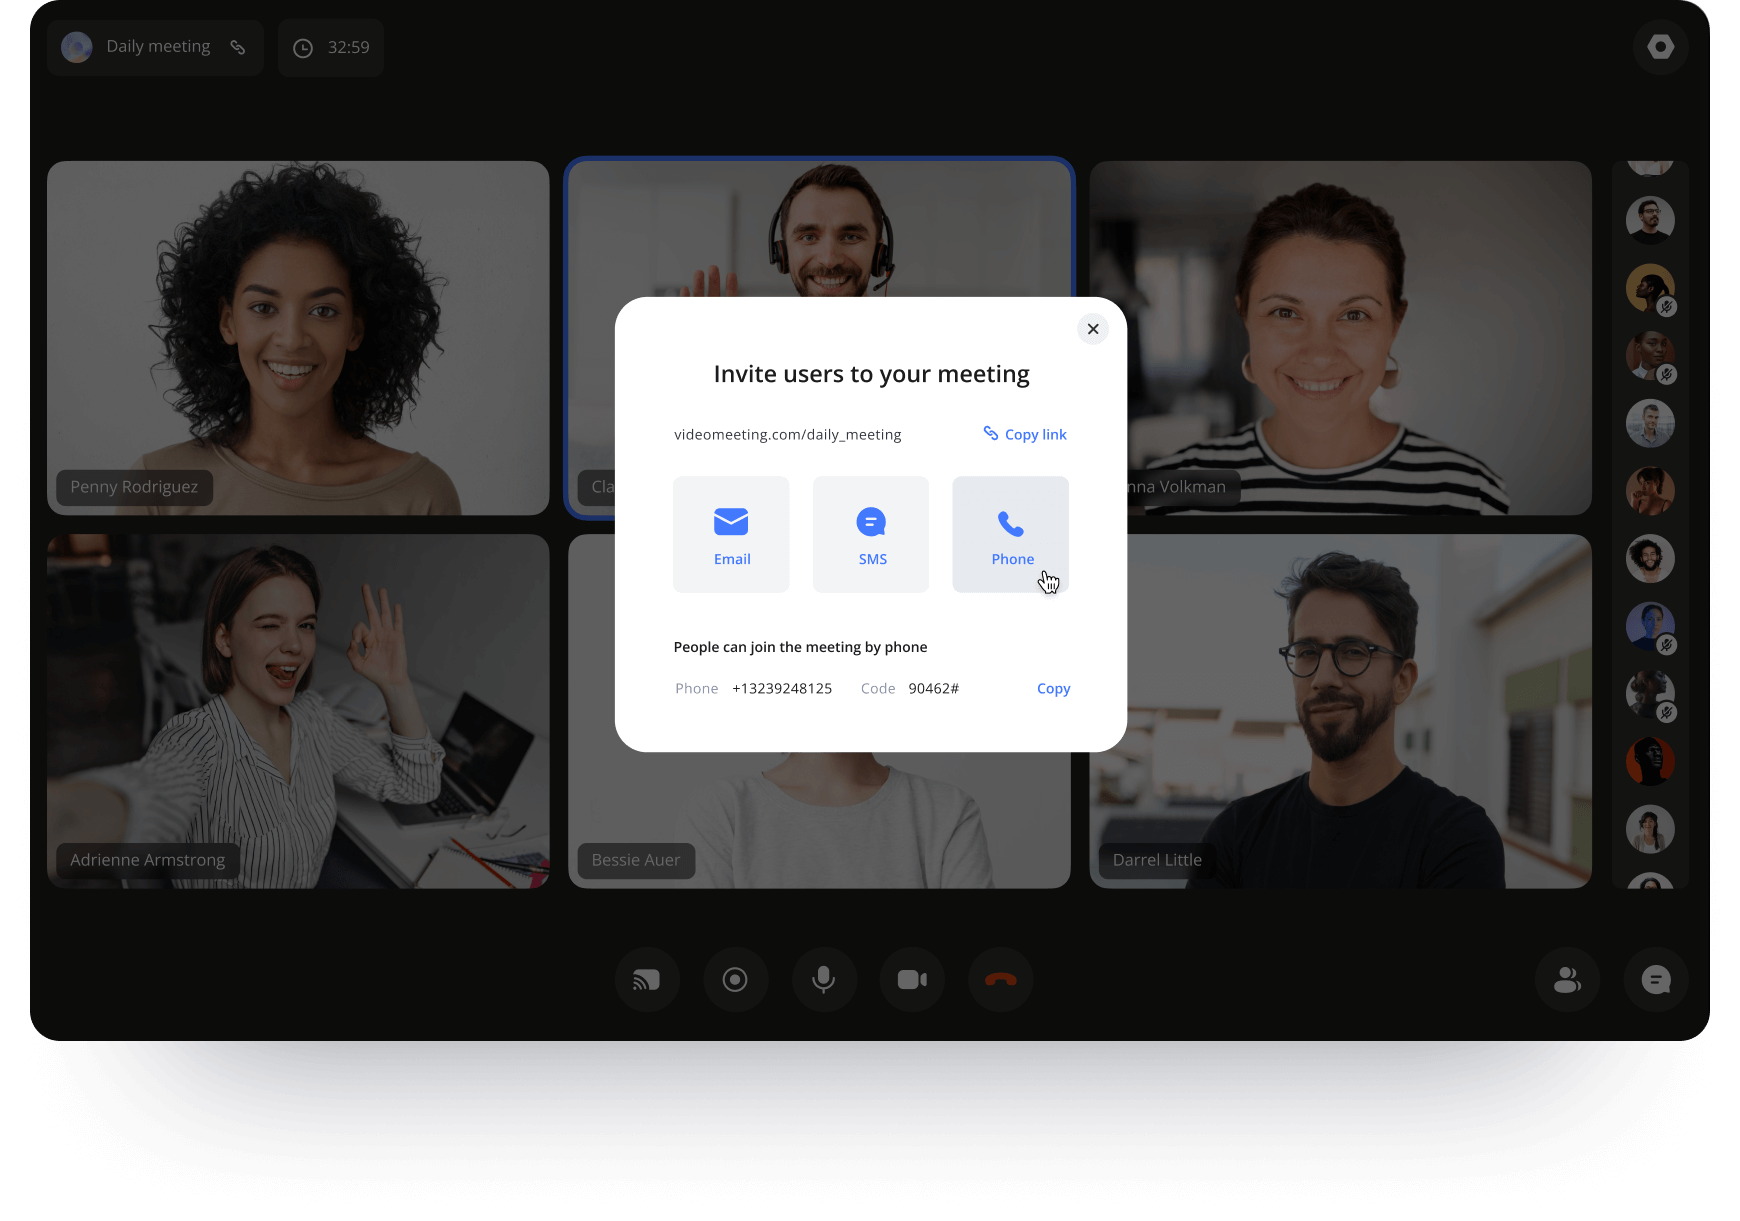Click the Daily meeting title
This screenshot has height=1221, width=1740.
[x=159, y=47]
